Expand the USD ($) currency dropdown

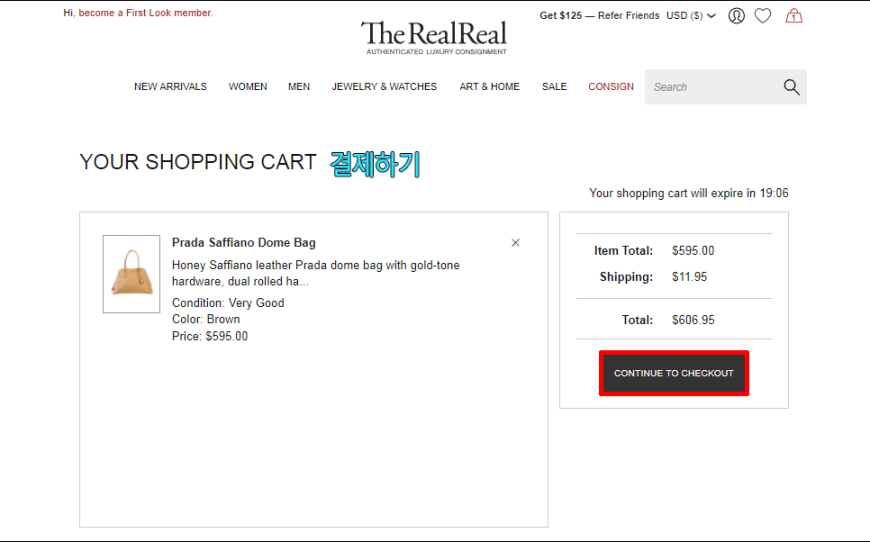pos(691,16)
